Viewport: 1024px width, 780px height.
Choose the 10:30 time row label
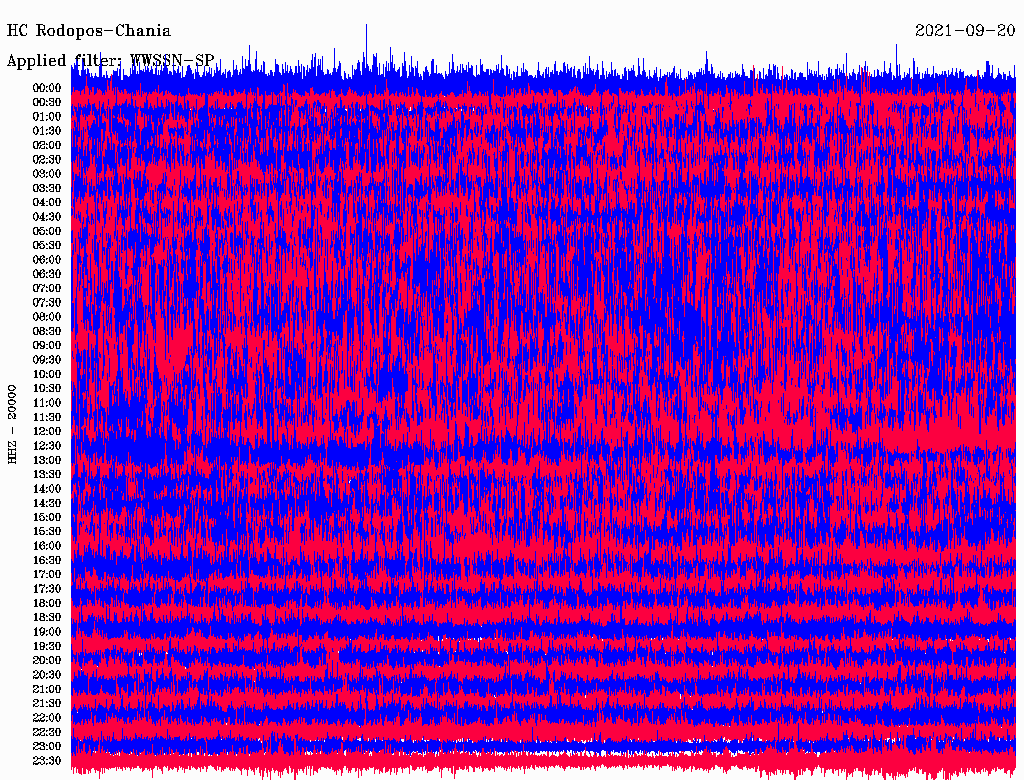point(47,389)
